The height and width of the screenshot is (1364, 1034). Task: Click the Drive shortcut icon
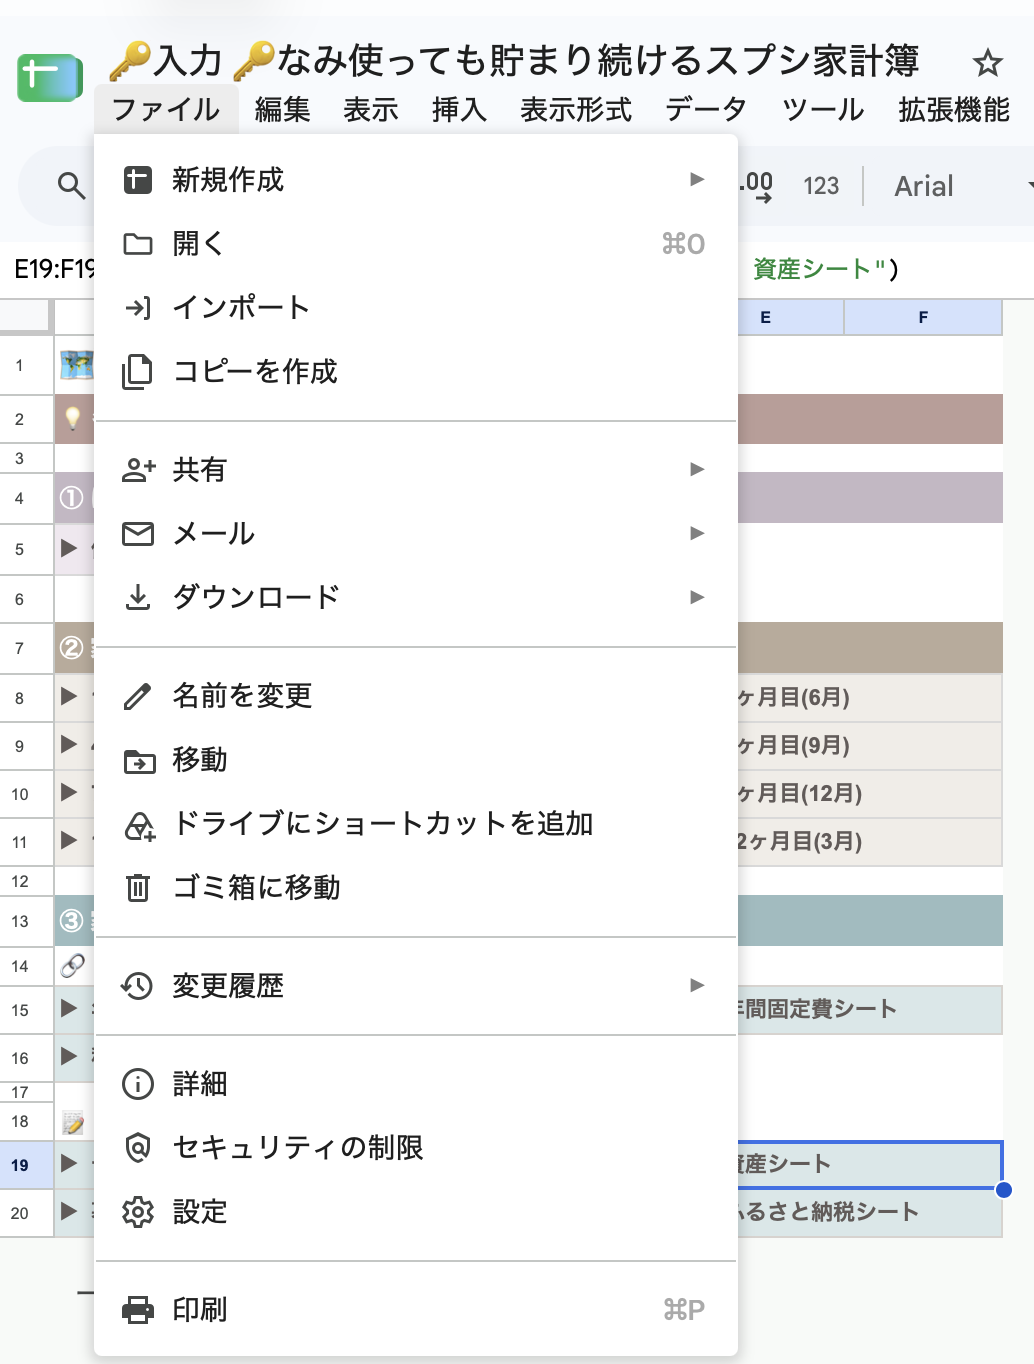139,825
